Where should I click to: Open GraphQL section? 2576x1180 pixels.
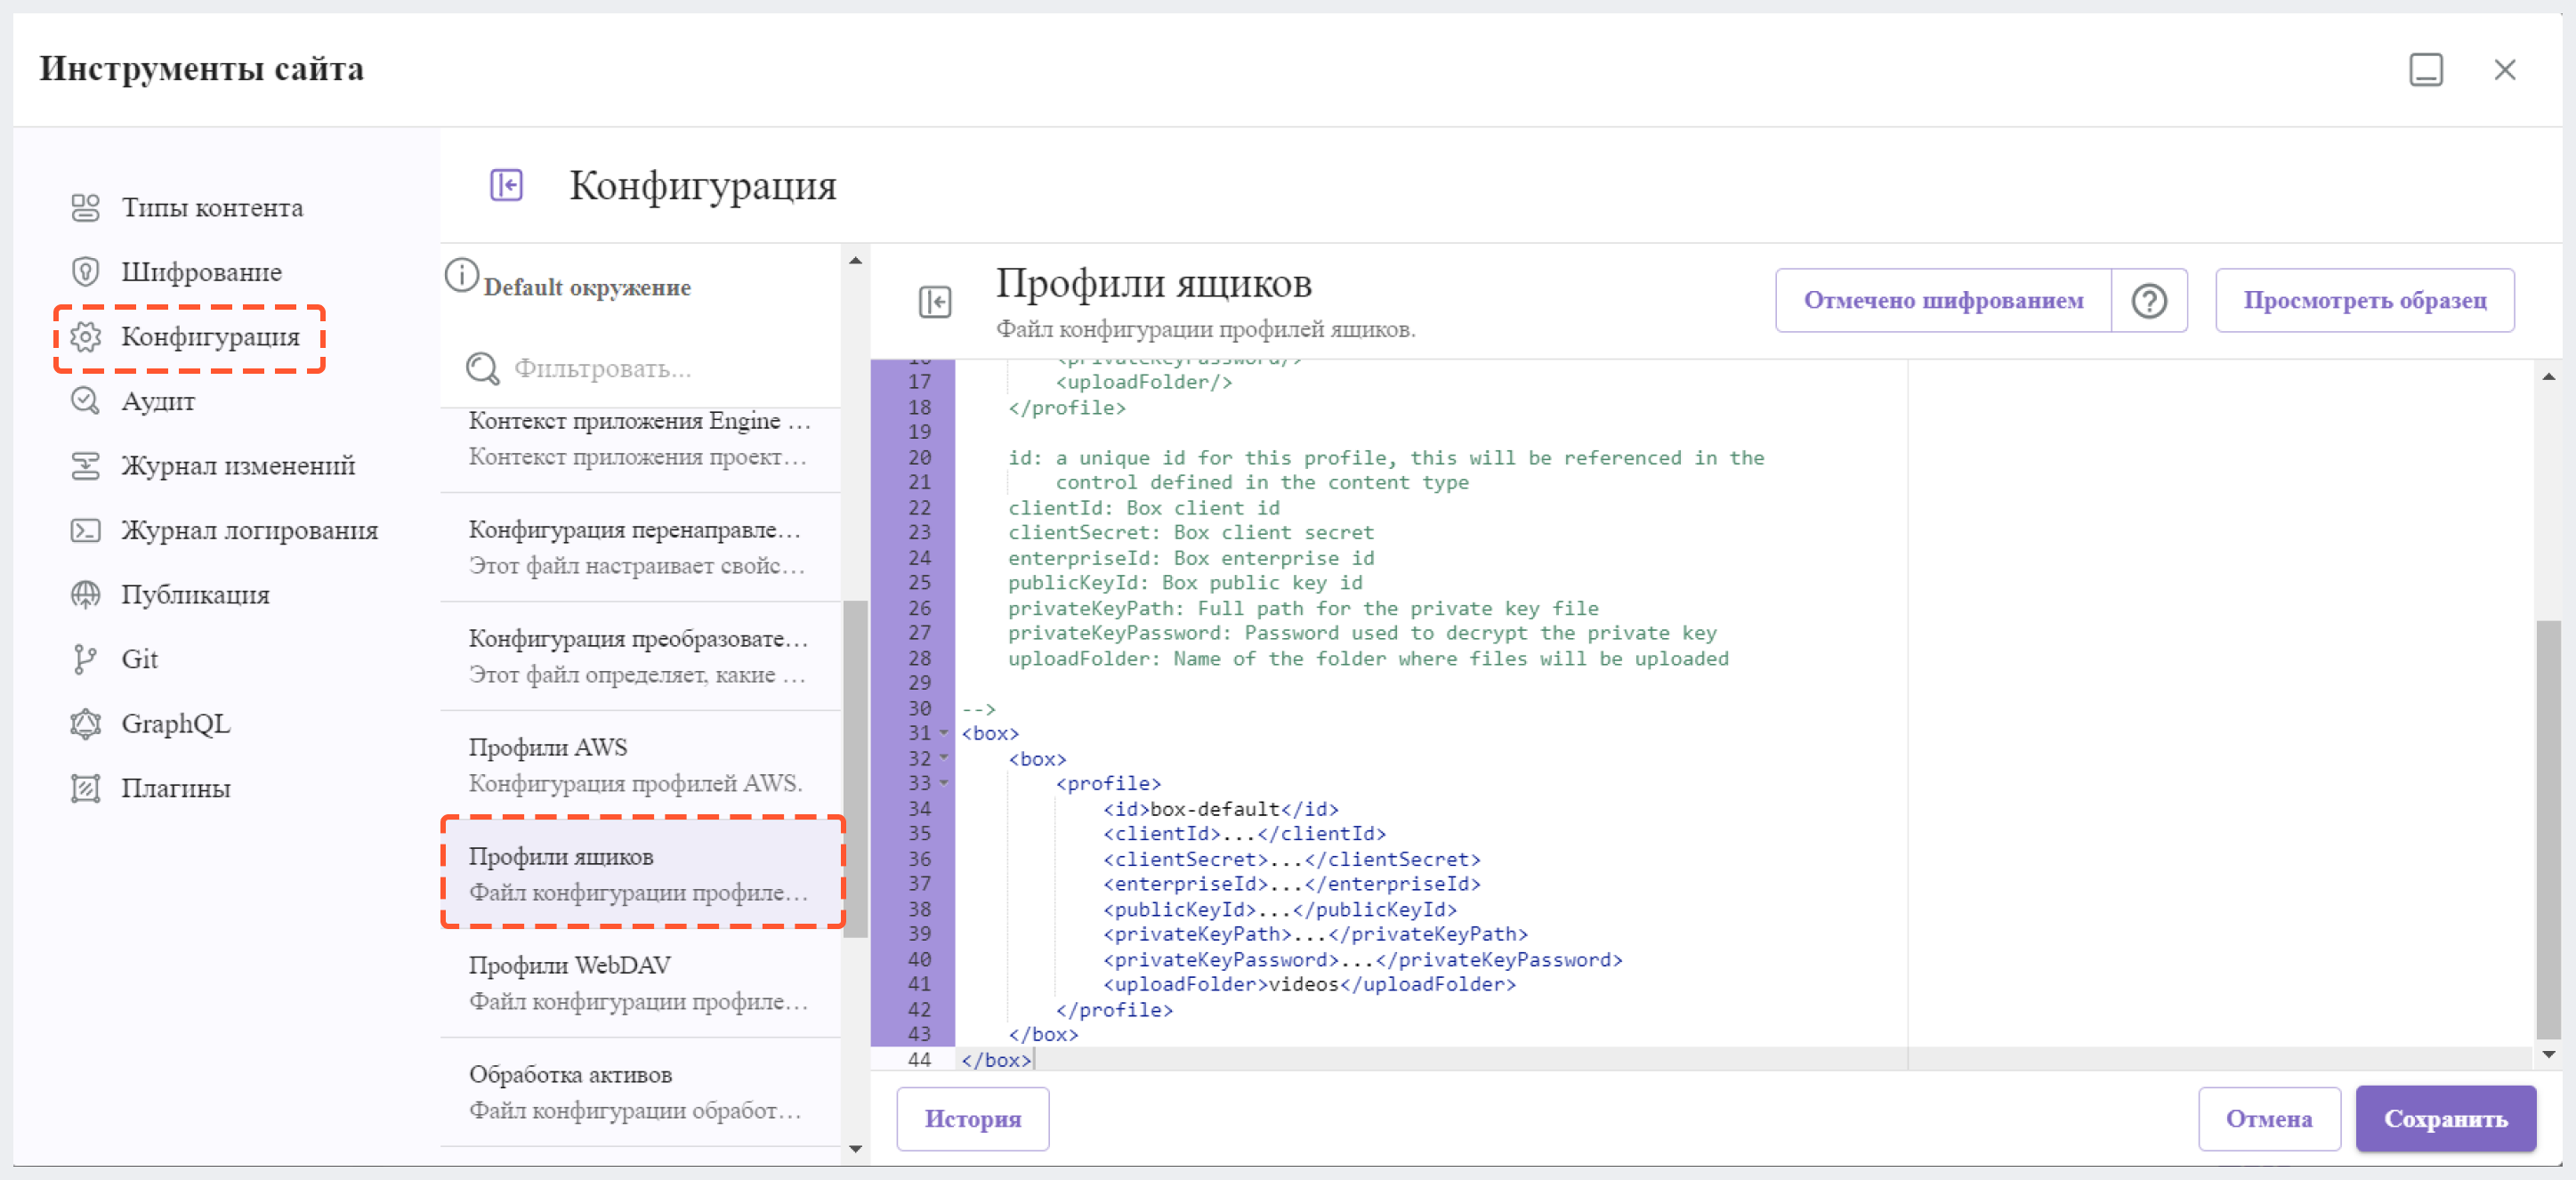tap(175, 724)
